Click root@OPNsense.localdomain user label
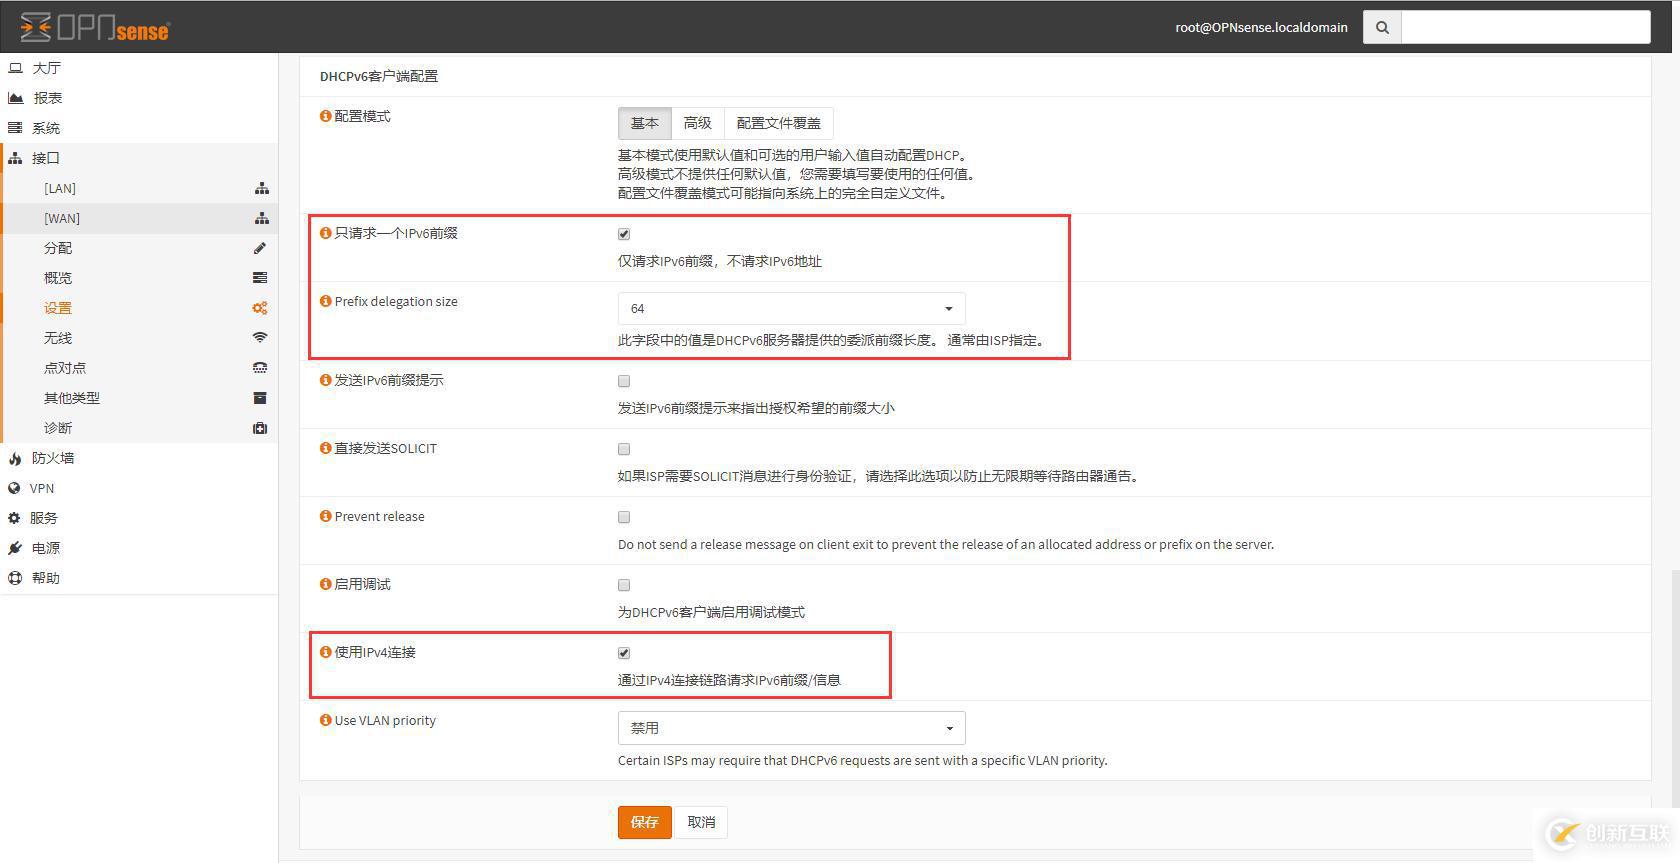Viewport: 1680px width, 863px height. click(1261, 27)
